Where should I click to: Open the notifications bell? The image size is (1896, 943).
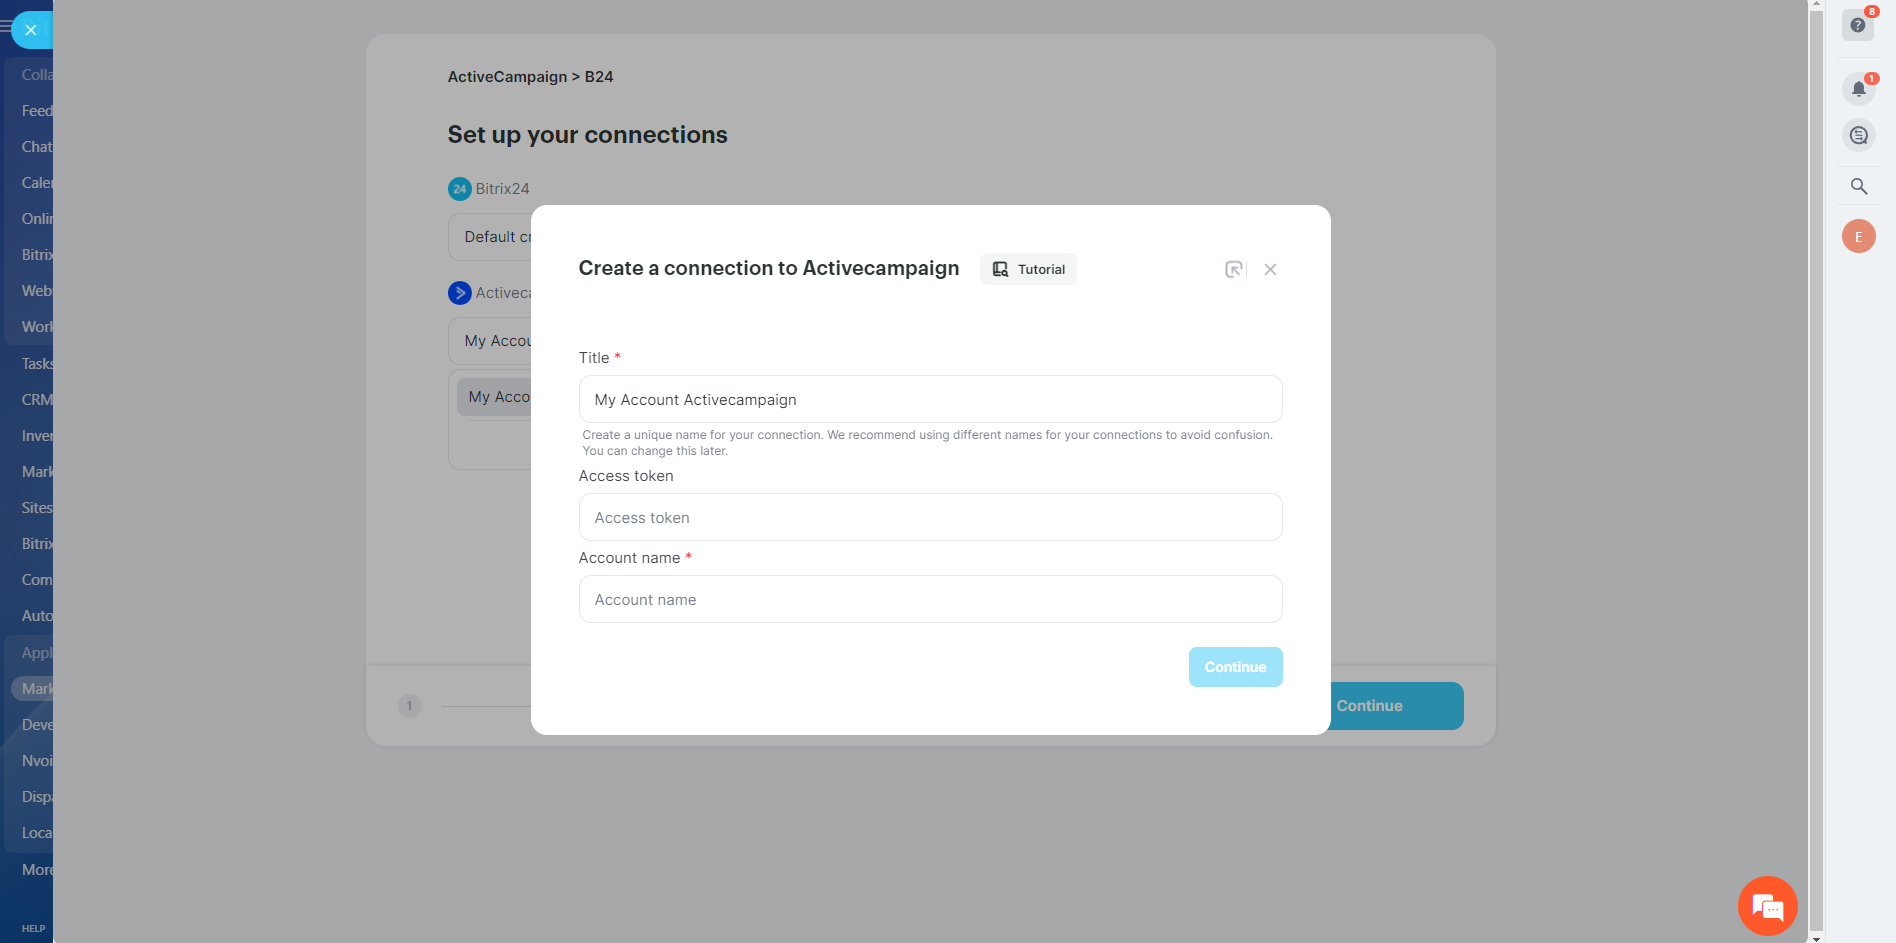click(1858, 89)
